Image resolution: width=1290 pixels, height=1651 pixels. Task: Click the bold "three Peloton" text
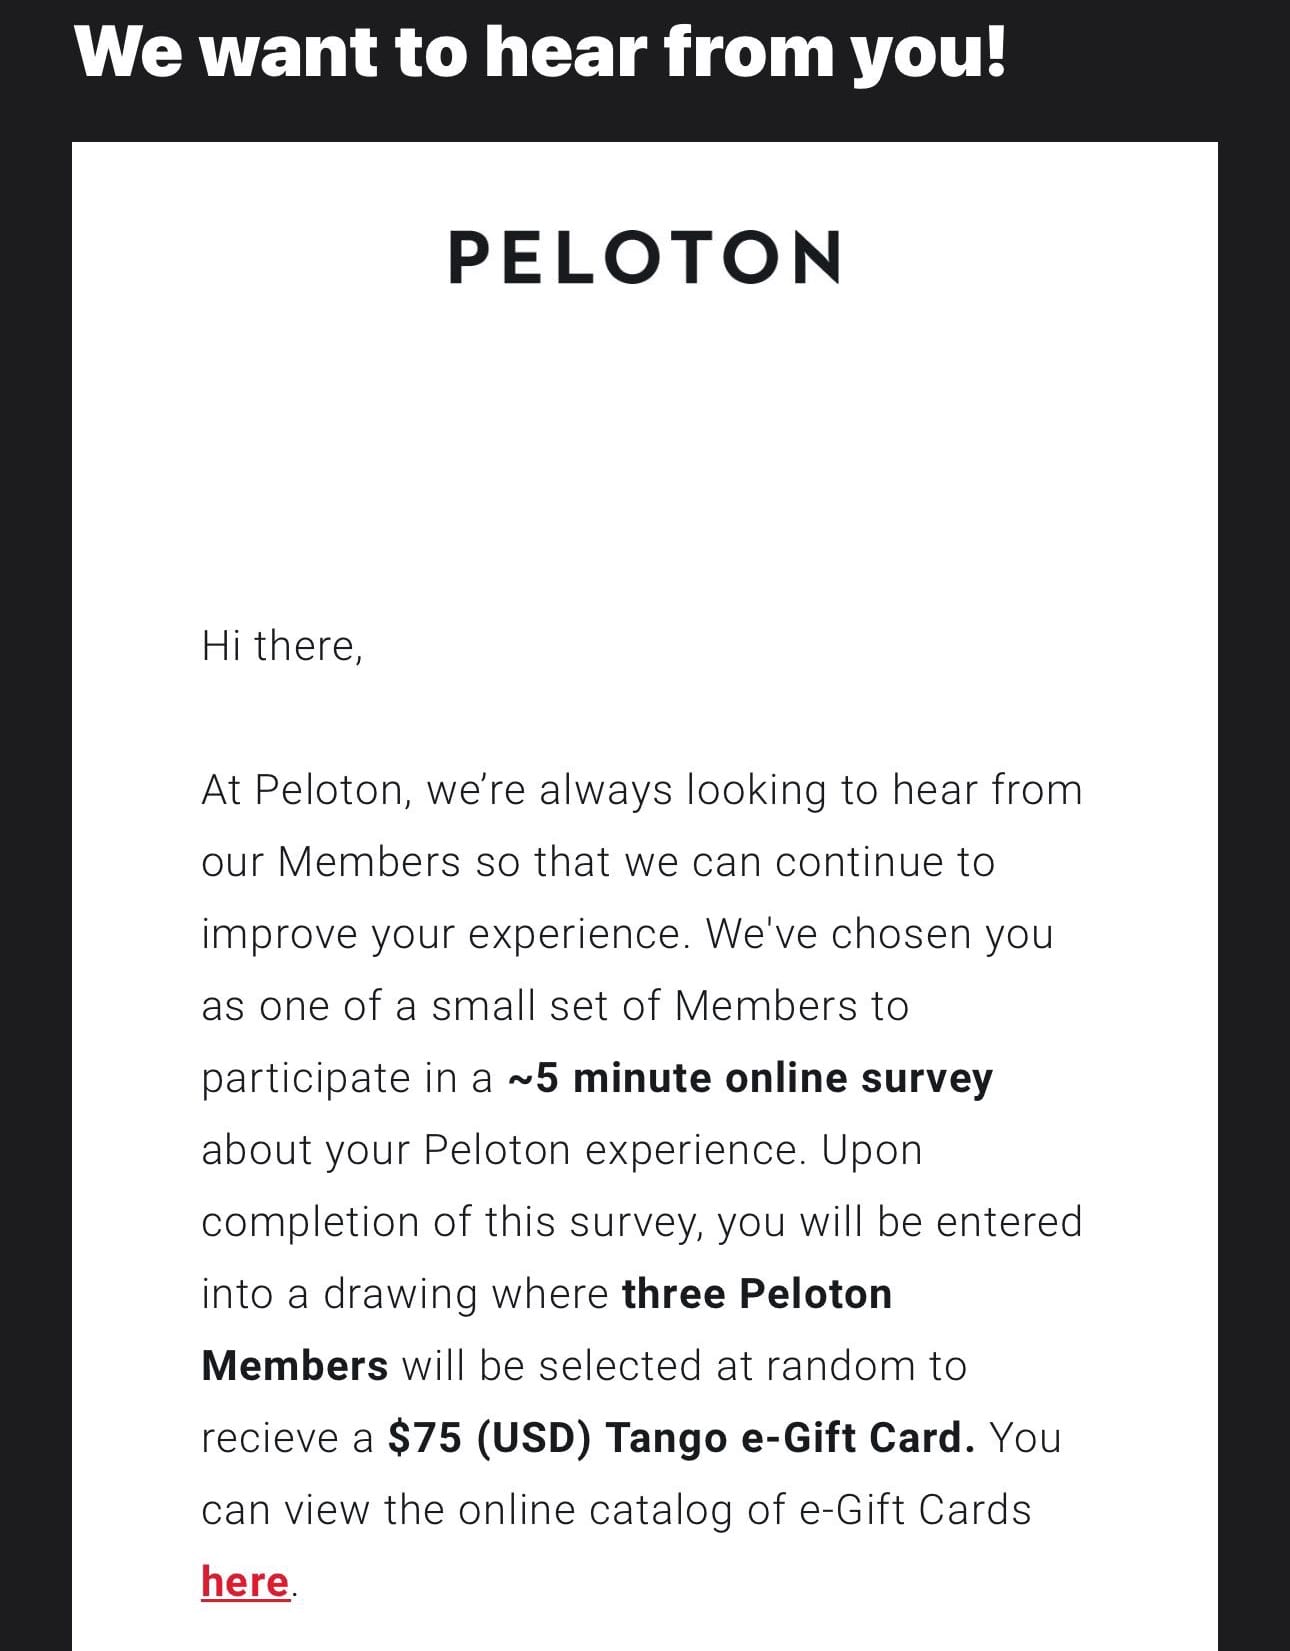(x=756, y=1294)
